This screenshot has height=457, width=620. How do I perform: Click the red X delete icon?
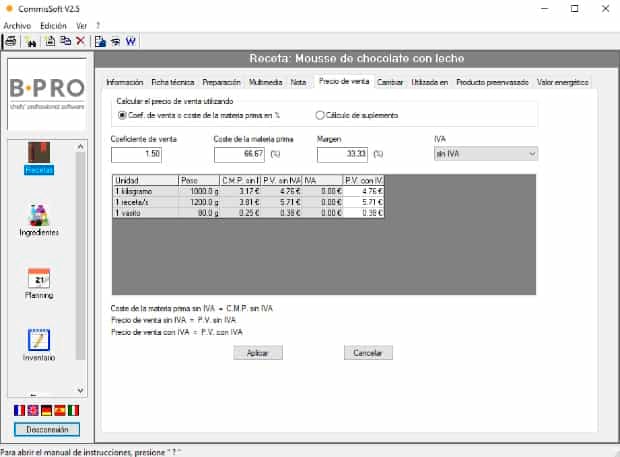80,41
